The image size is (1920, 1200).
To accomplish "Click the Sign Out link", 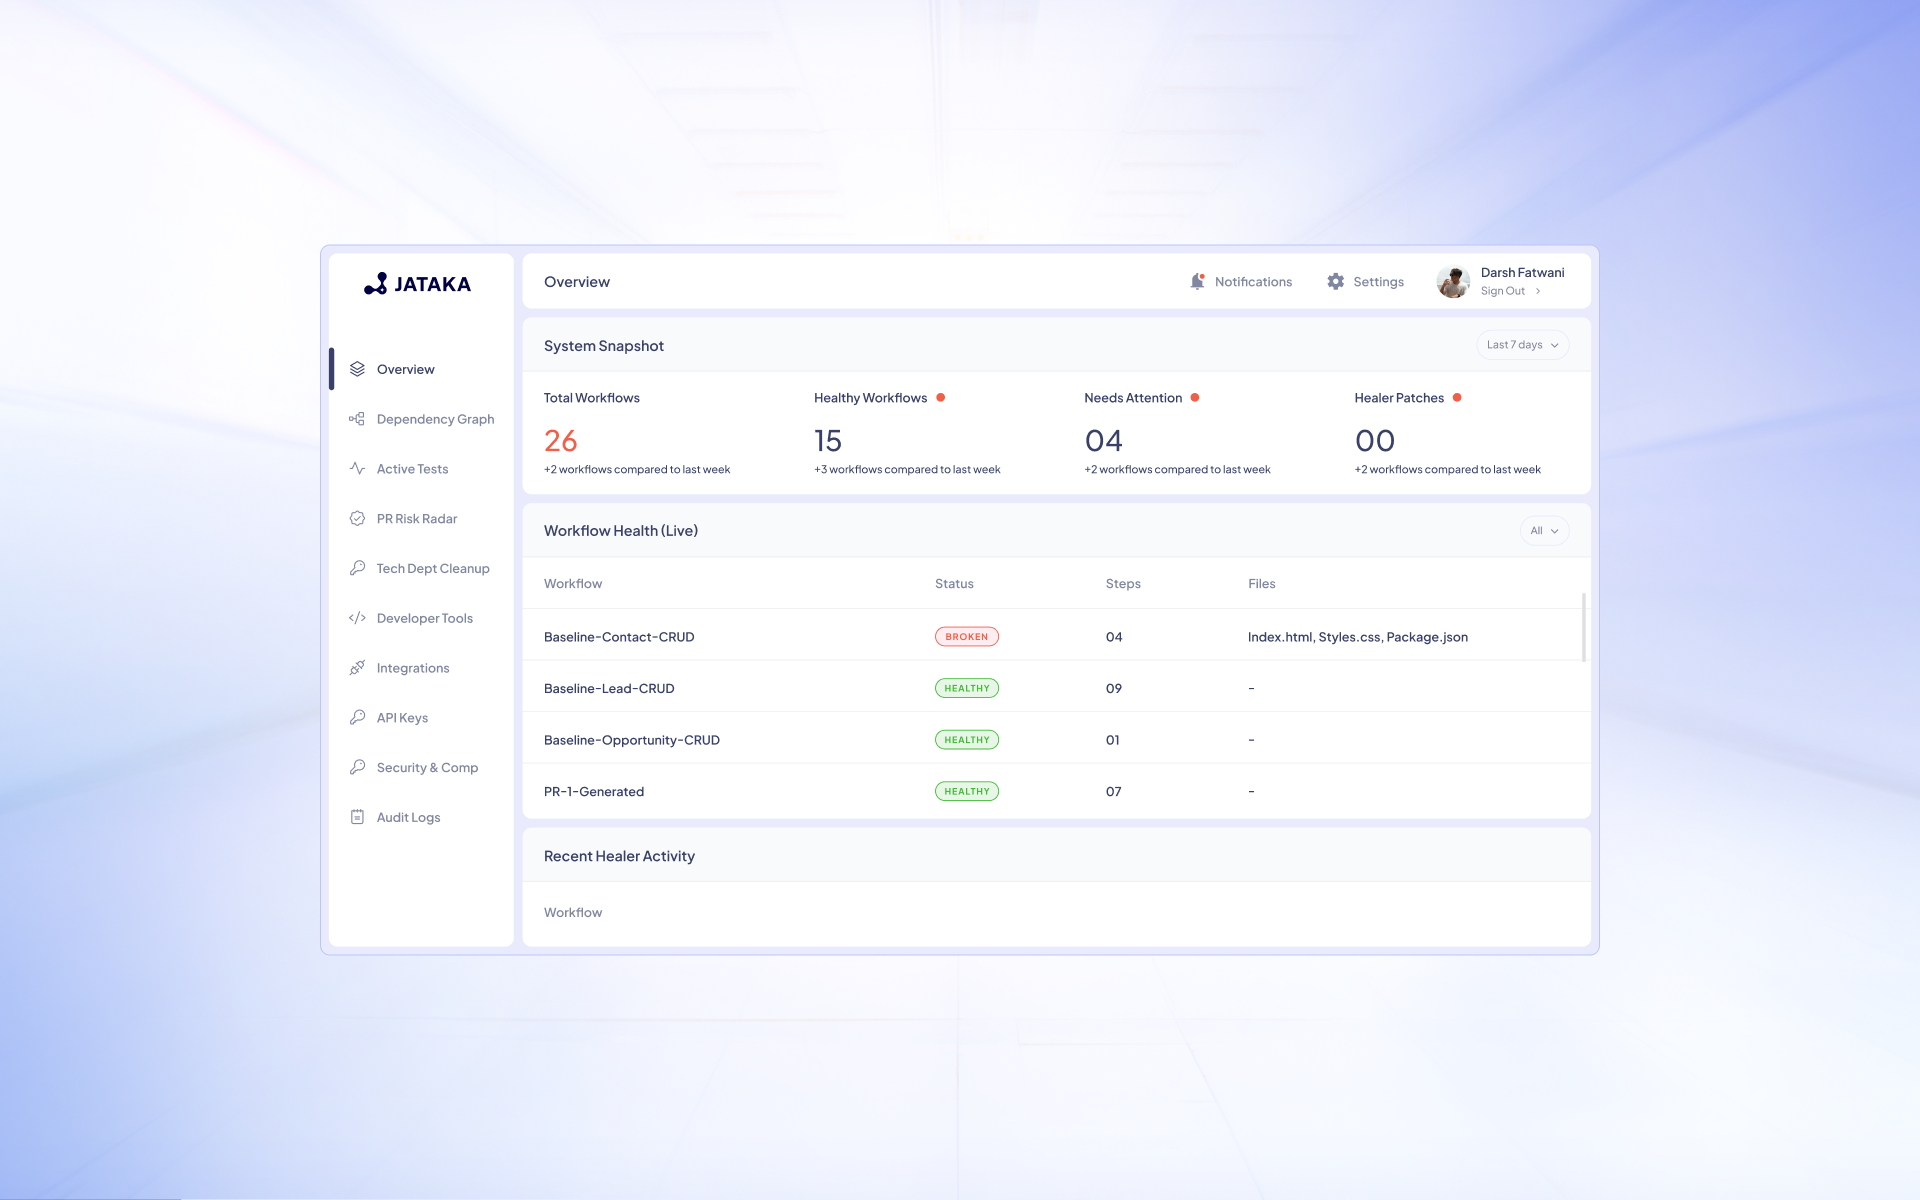I will pyautogui.click(x=1502, y=291).
